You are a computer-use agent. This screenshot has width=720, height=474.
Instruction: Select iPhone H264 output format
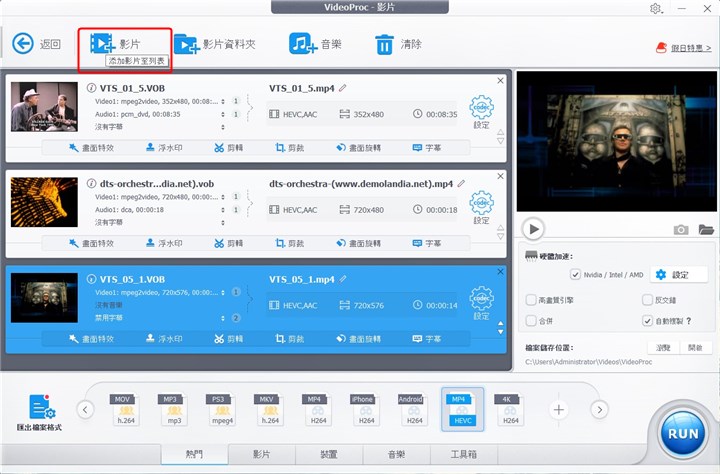point(365,409)
